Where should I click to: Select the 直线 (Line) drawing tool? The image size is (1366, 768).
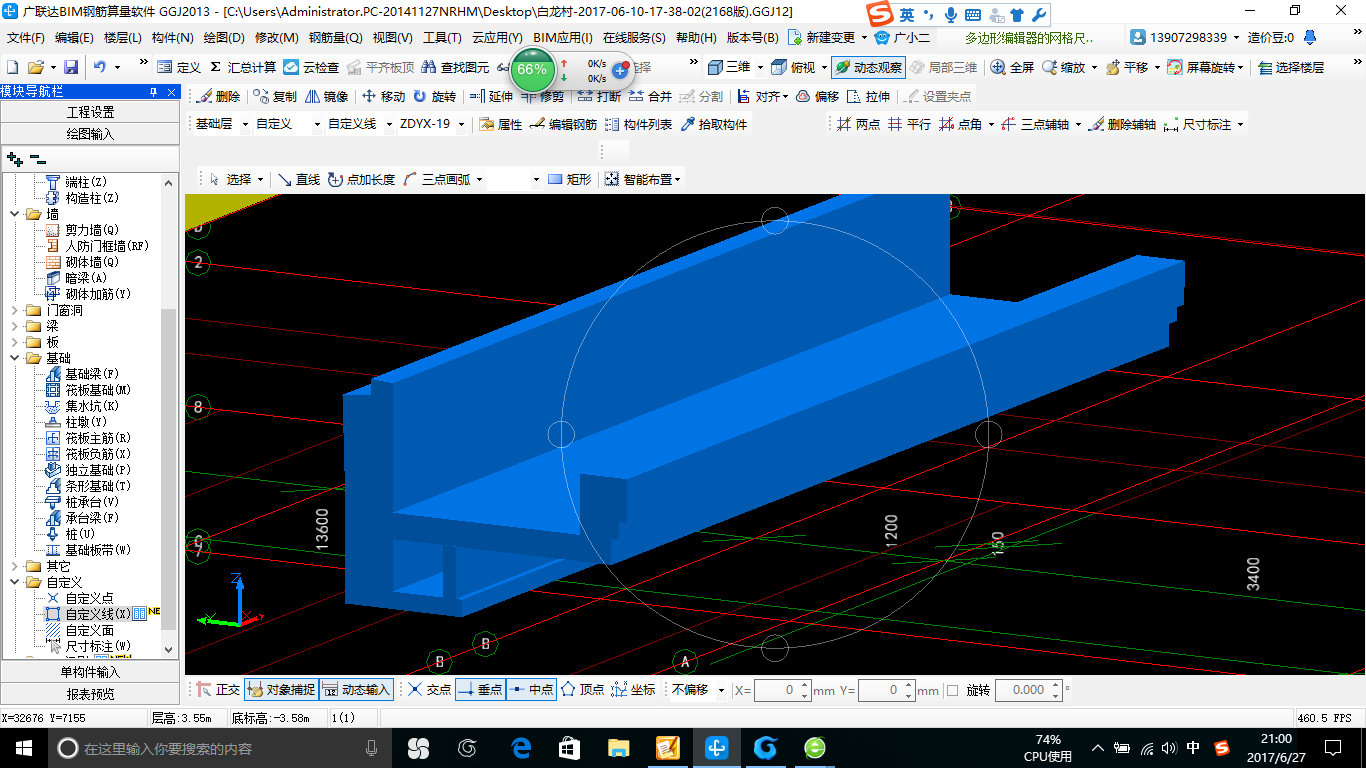[x=298, y=180]
